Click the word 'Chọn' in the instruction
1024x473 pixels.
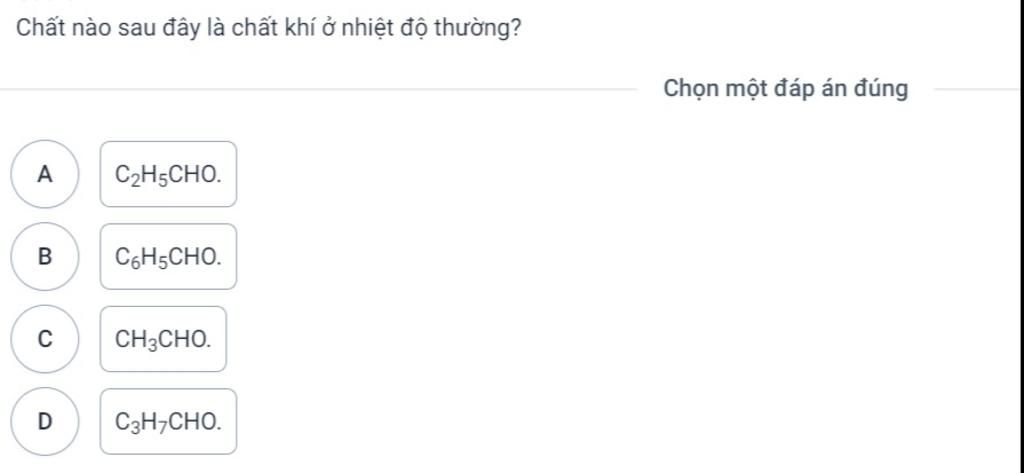pos(688,89)
